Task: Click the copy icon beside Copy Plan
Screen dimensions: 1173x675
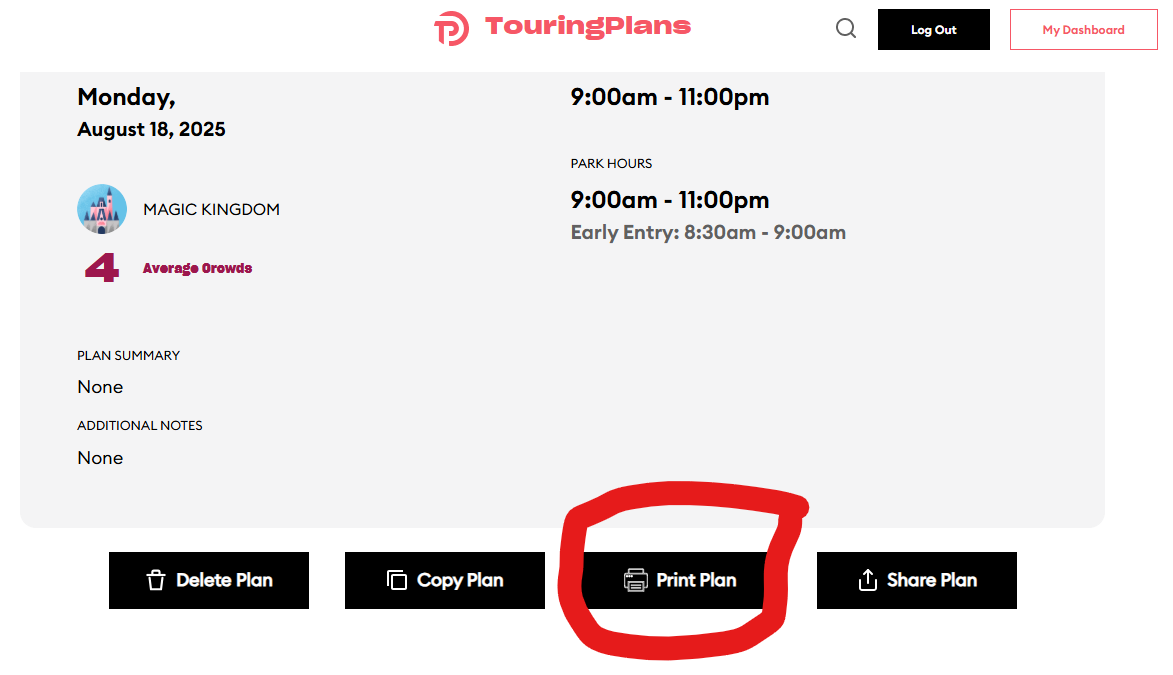Action: pyautogui.click(x=397, y=580)
